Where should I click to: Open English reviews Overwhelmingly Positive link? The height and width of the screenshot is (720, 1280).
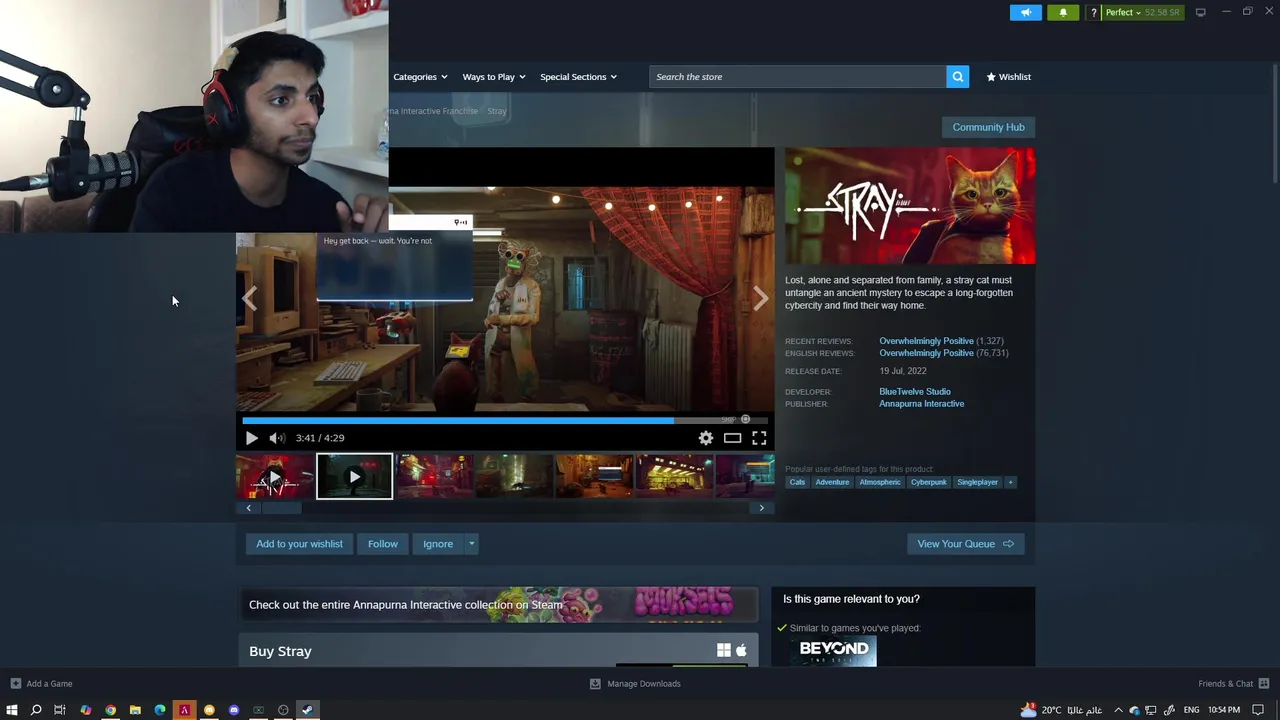pyautogui.click(x=926, y=353)
